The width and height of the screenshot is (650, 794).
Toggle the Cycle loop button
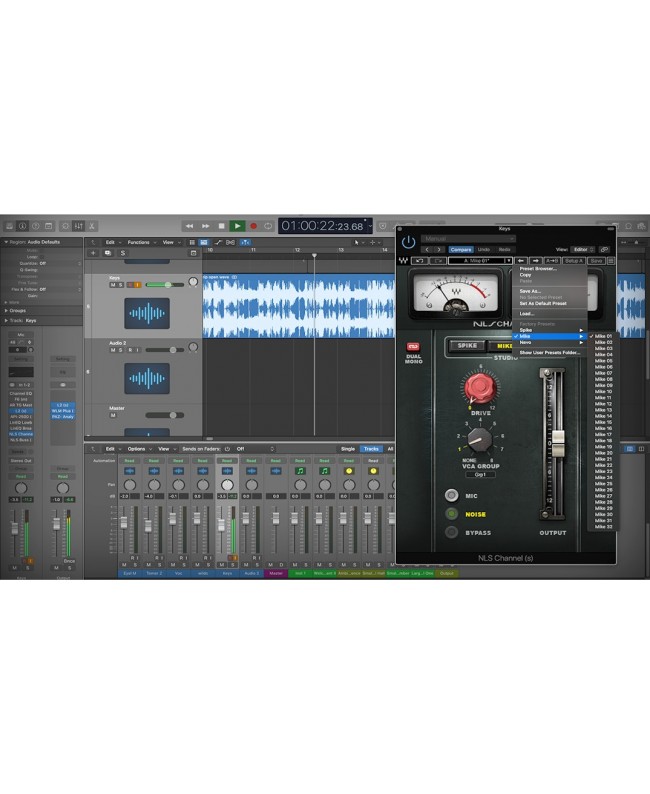(268, 226)
